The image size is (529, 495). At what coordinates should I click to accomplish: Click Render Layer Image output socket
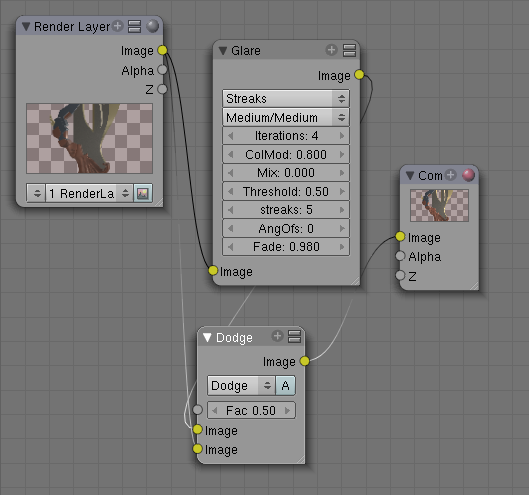(162, 50)
